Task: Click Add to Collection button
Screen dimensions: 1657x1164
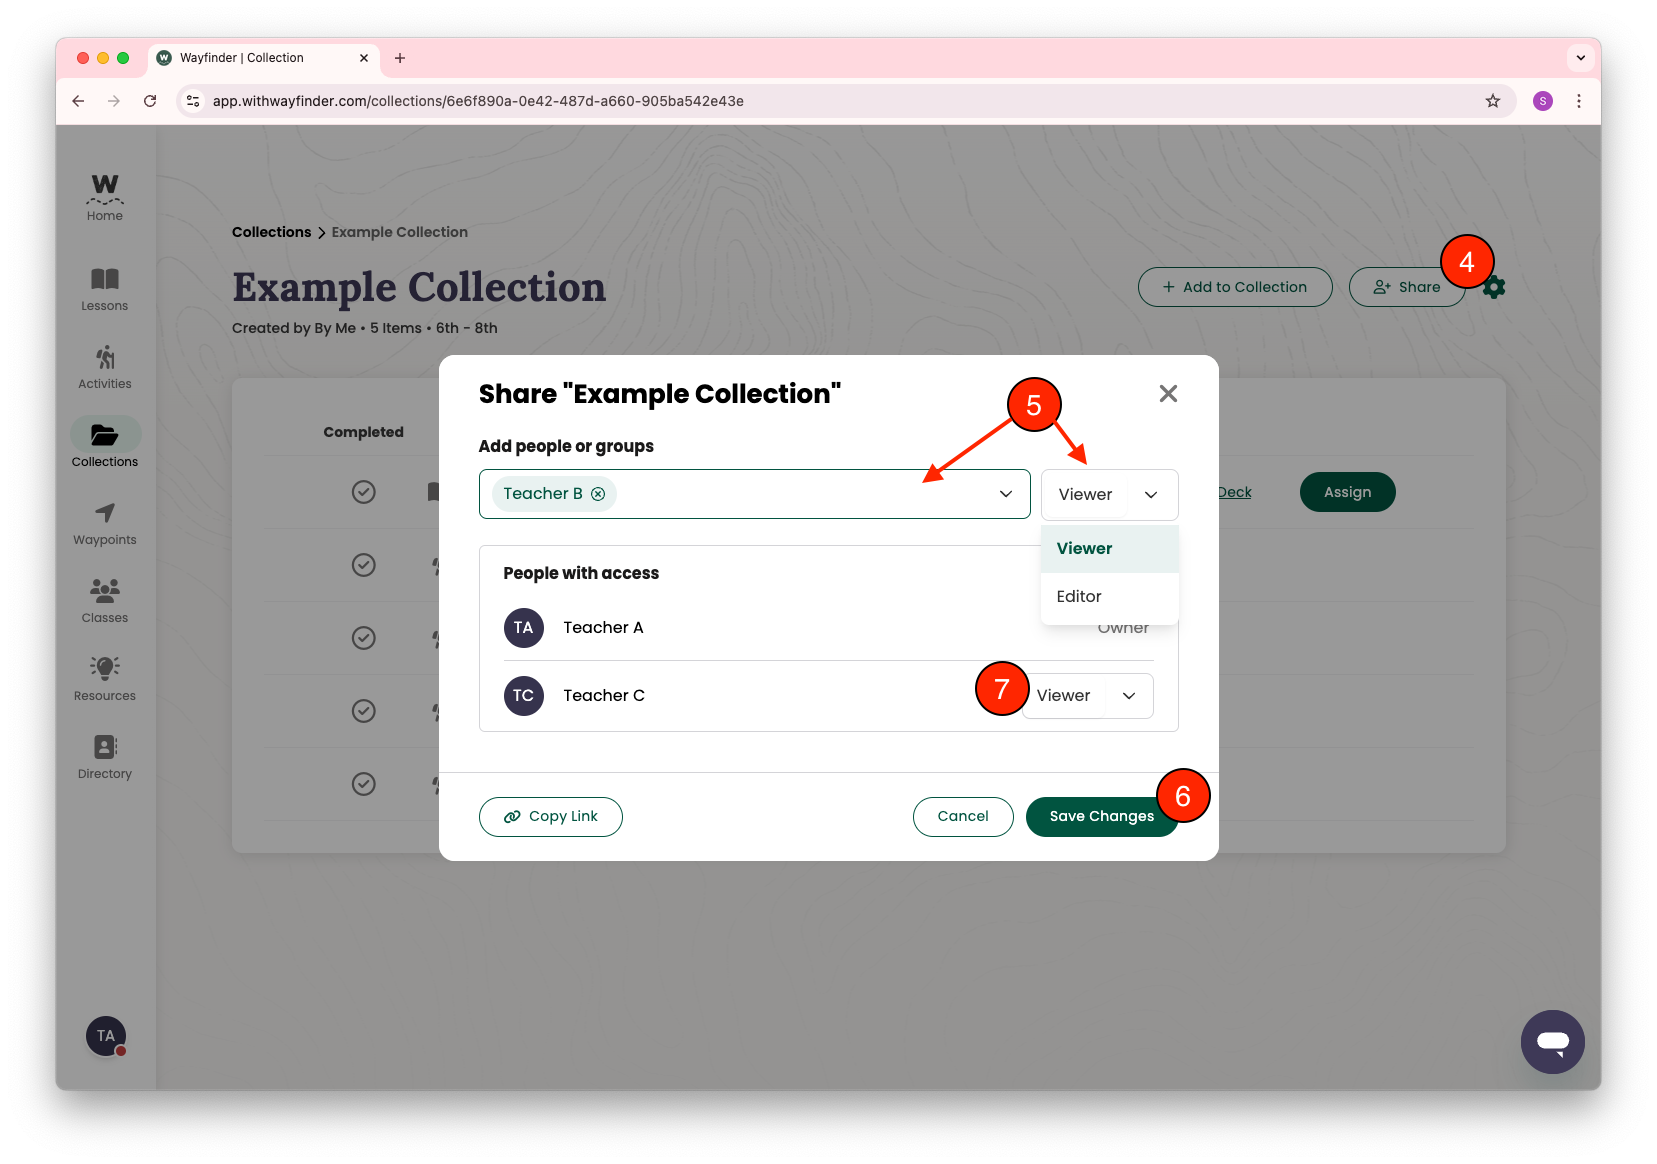Action: 1235,287
